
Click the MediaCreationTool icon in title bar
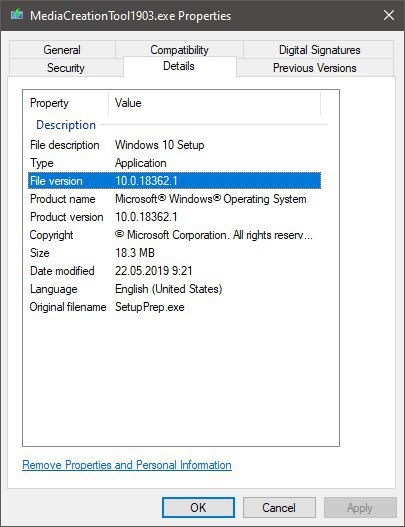coord(17,15)
